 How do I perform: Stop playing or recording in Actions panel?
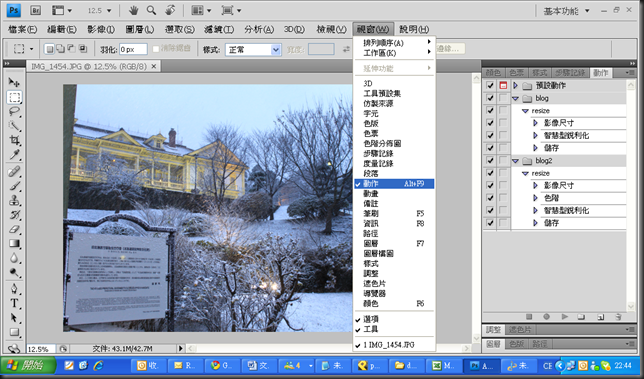pyautogui.click(x=529, y=317)
